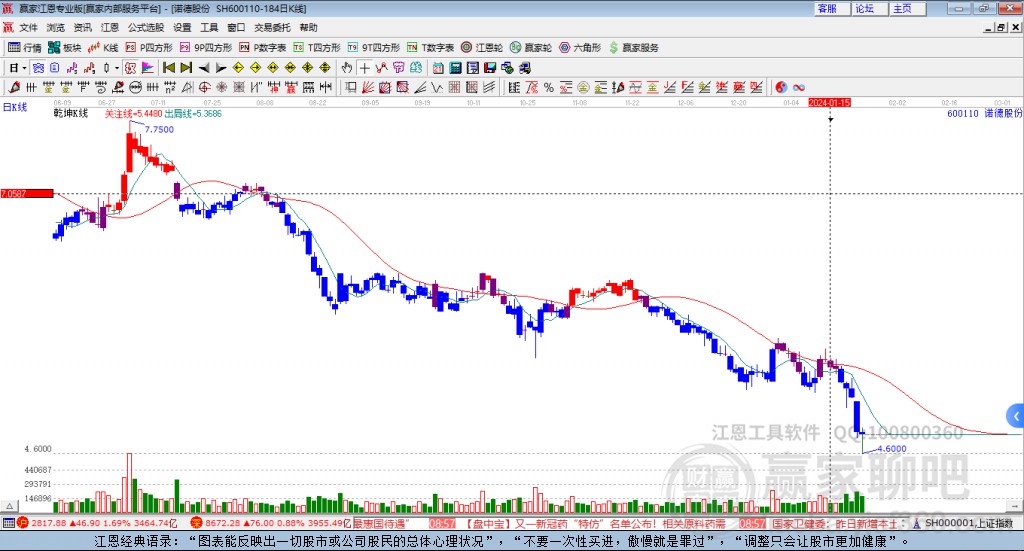
Task: Click the pink flag icon in toolbar
Action: tap(148, 68)
